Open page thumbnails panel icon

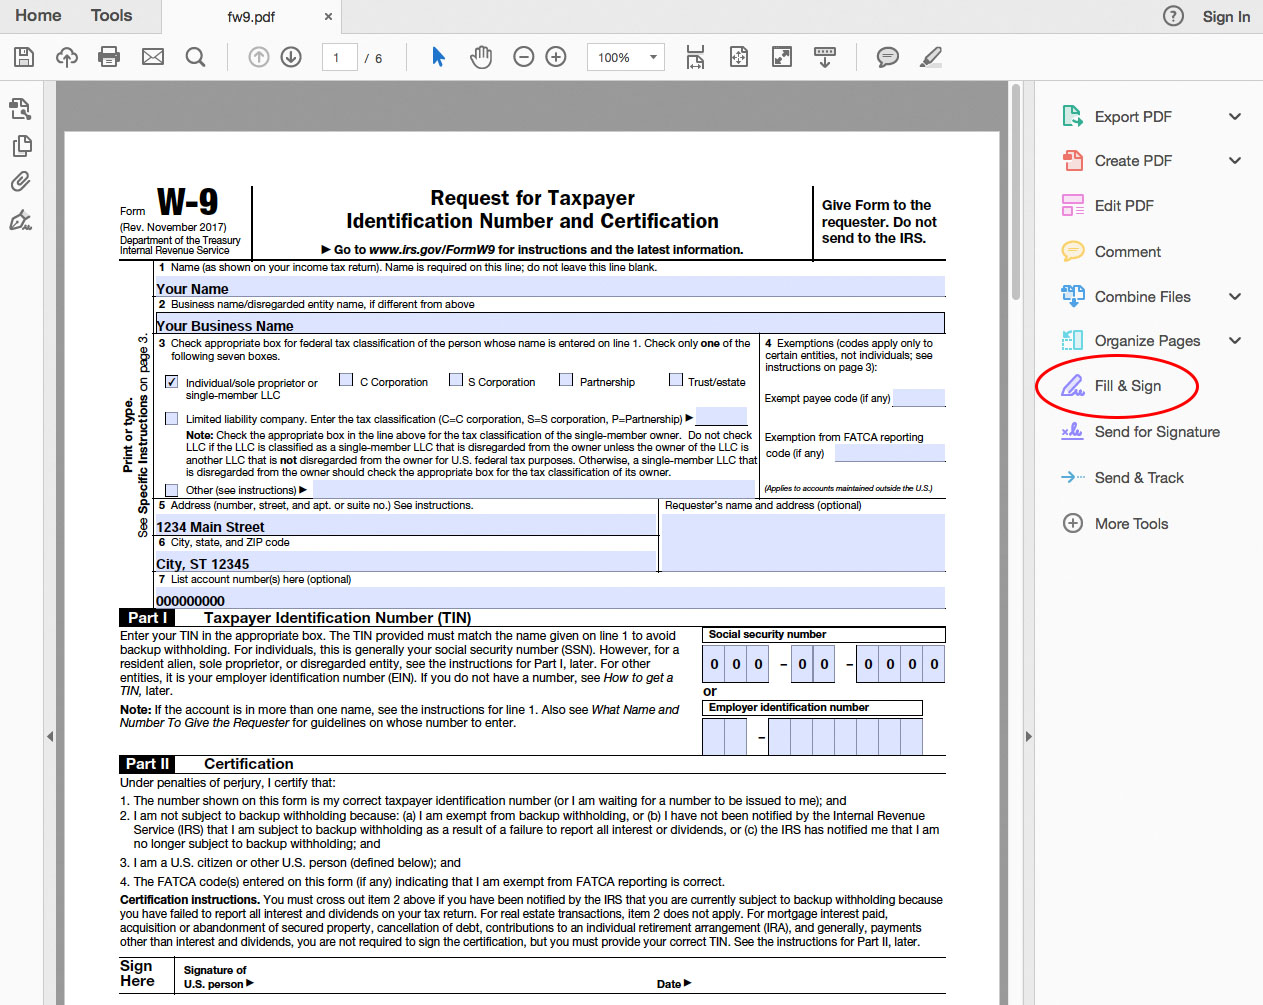pyautogui.click(x=20, y=108)
